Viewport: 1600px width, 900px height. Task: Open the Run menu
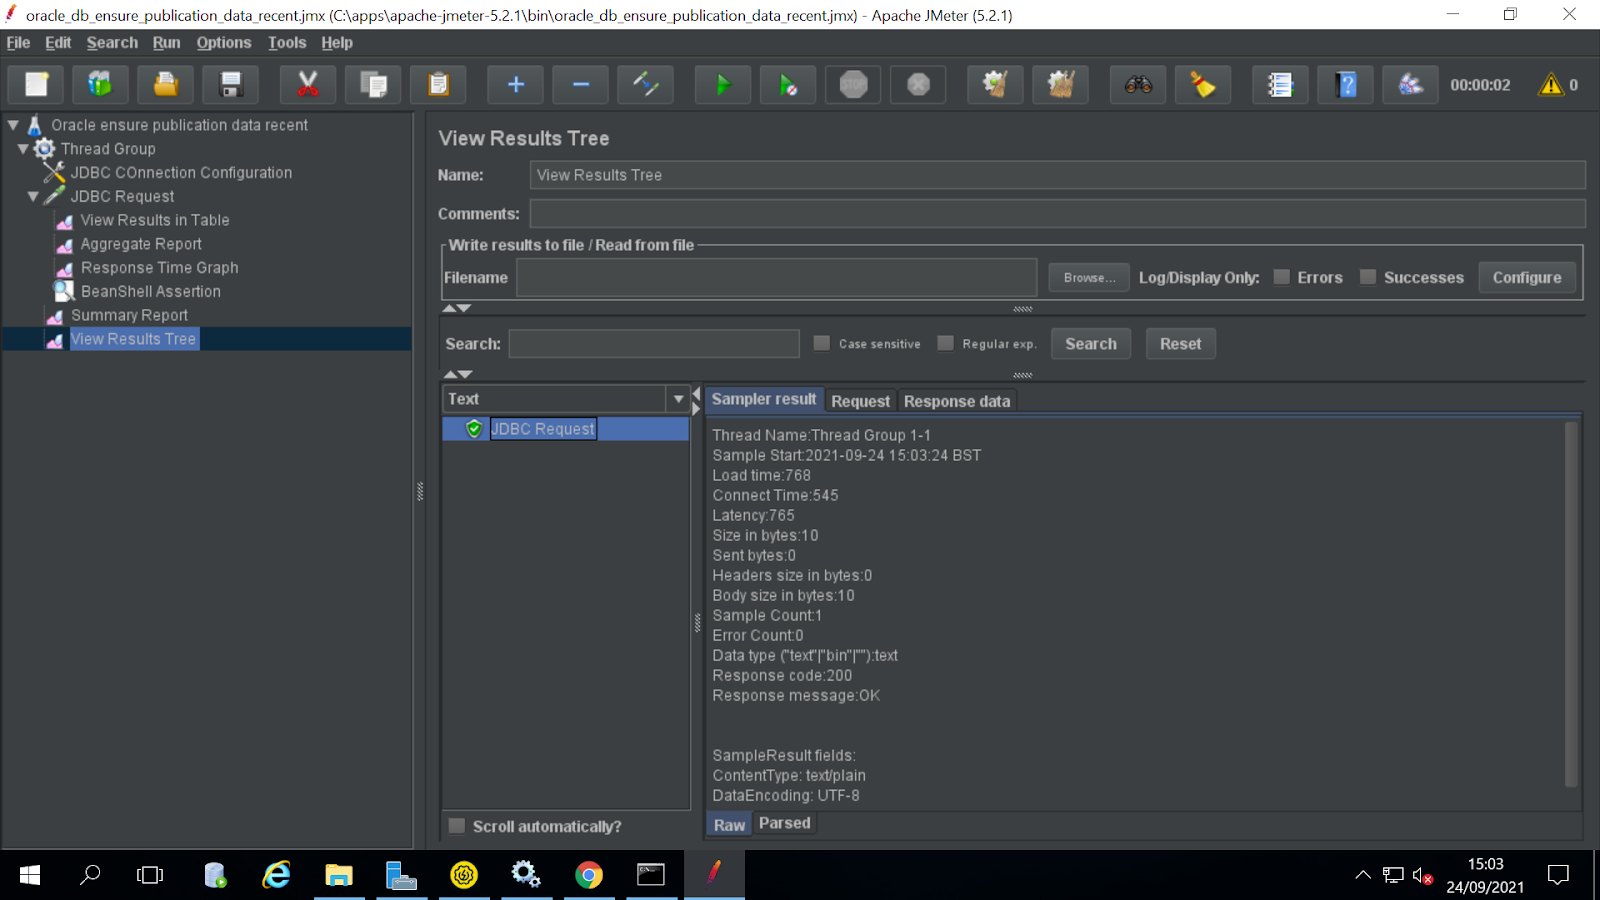pyautogui.click(x=166, y=43)
